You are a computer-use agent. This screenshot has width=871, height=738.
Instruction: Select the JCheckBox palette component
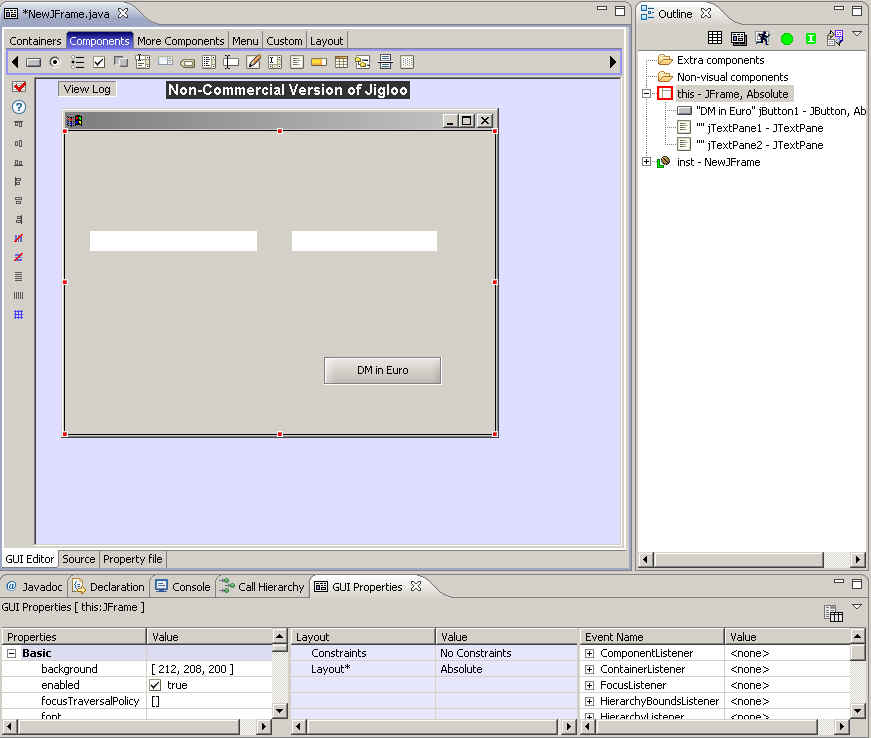tap(99, 62)
